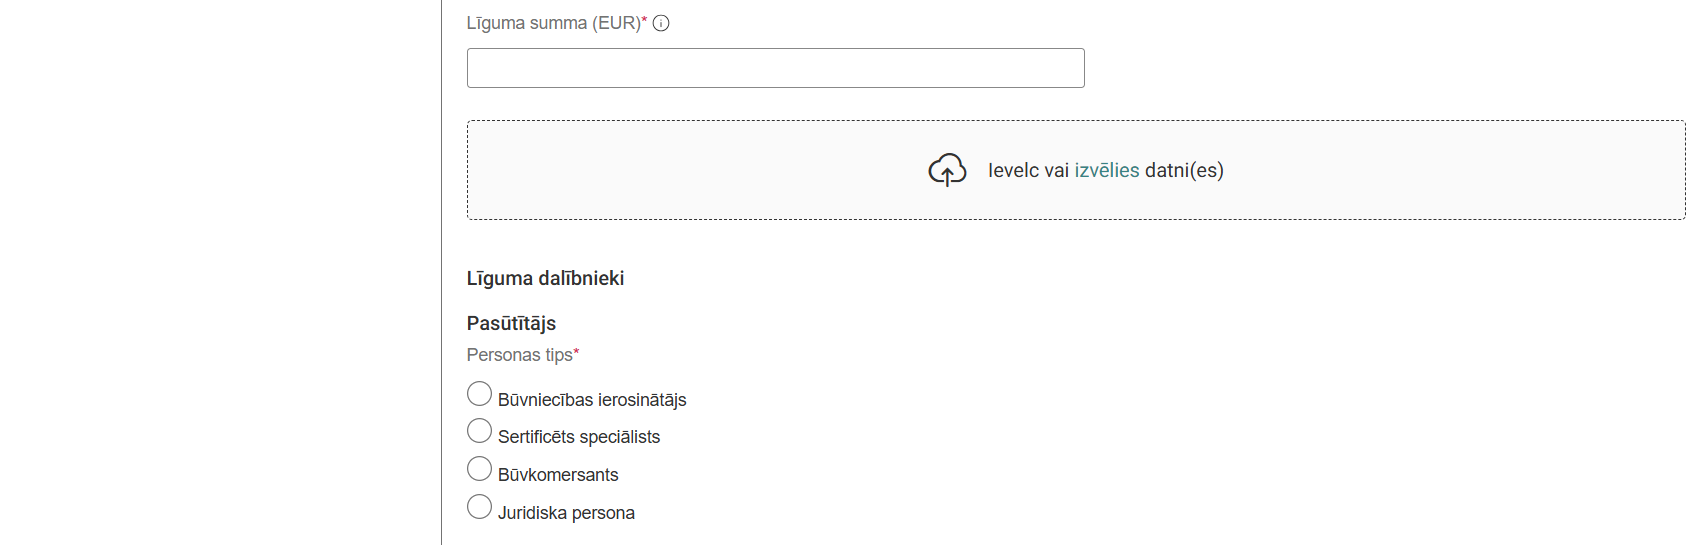
Task: Choose the Juridiska persona radio button
Action: 480,507
